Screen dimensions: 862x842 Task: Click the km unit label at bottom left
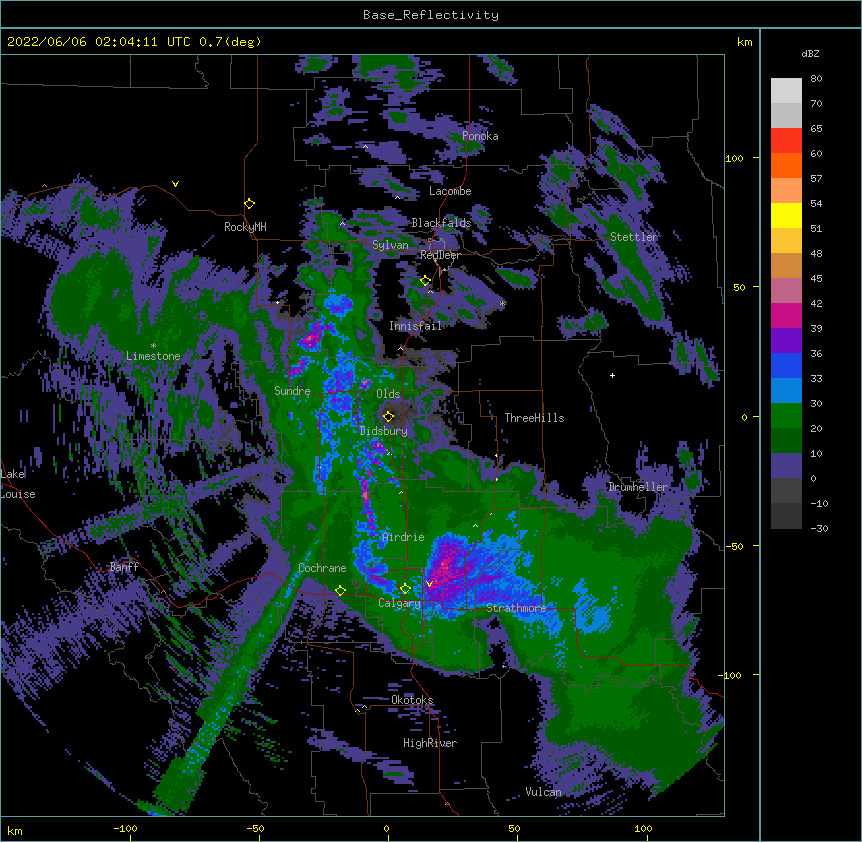(x=15, y=830)
